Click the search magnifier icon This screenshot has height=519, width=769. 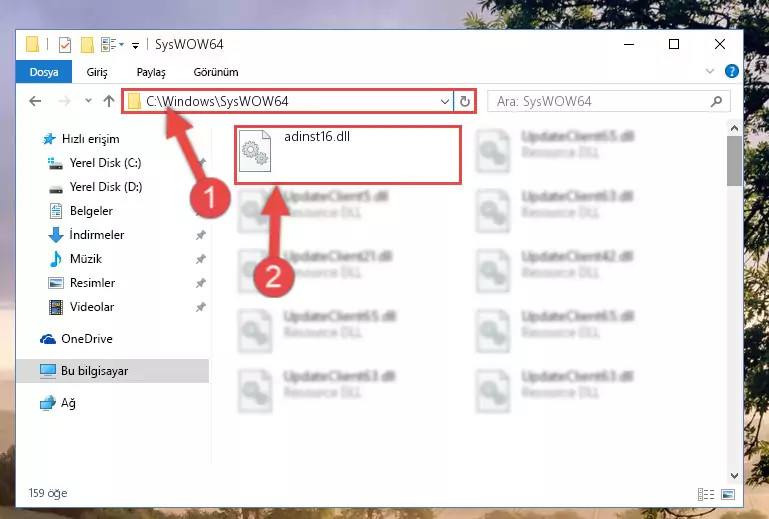pyautogui.click(x=717, y=102)
